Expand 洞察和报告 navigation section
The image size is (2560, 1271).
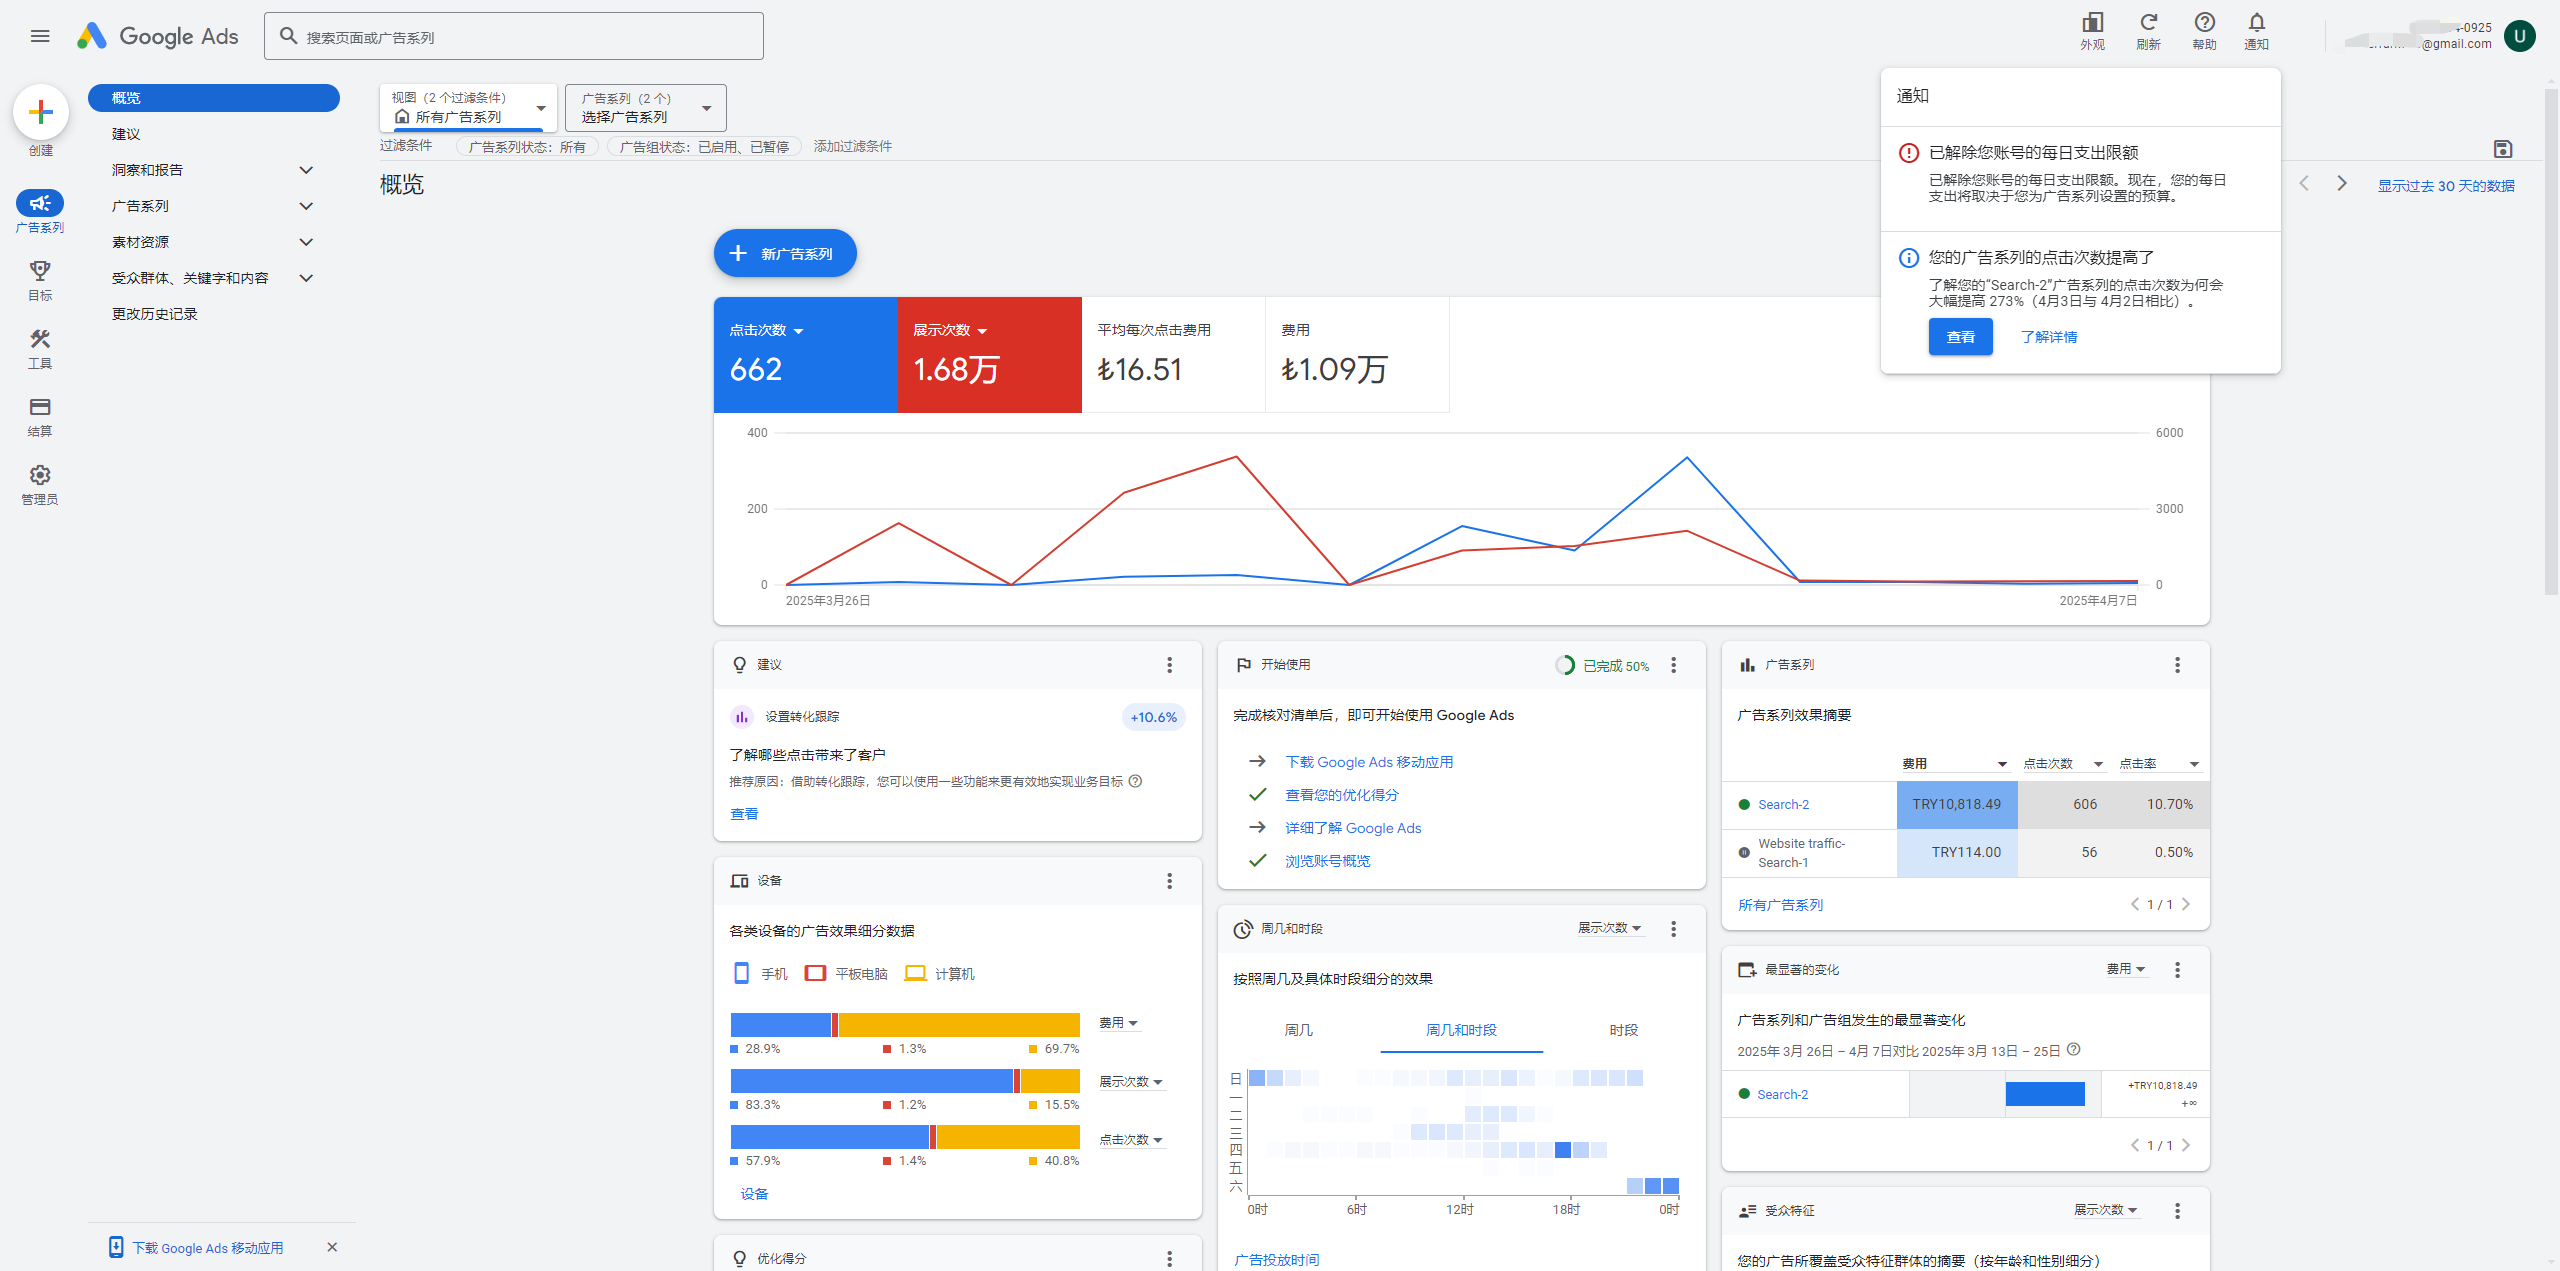point(306,170)
